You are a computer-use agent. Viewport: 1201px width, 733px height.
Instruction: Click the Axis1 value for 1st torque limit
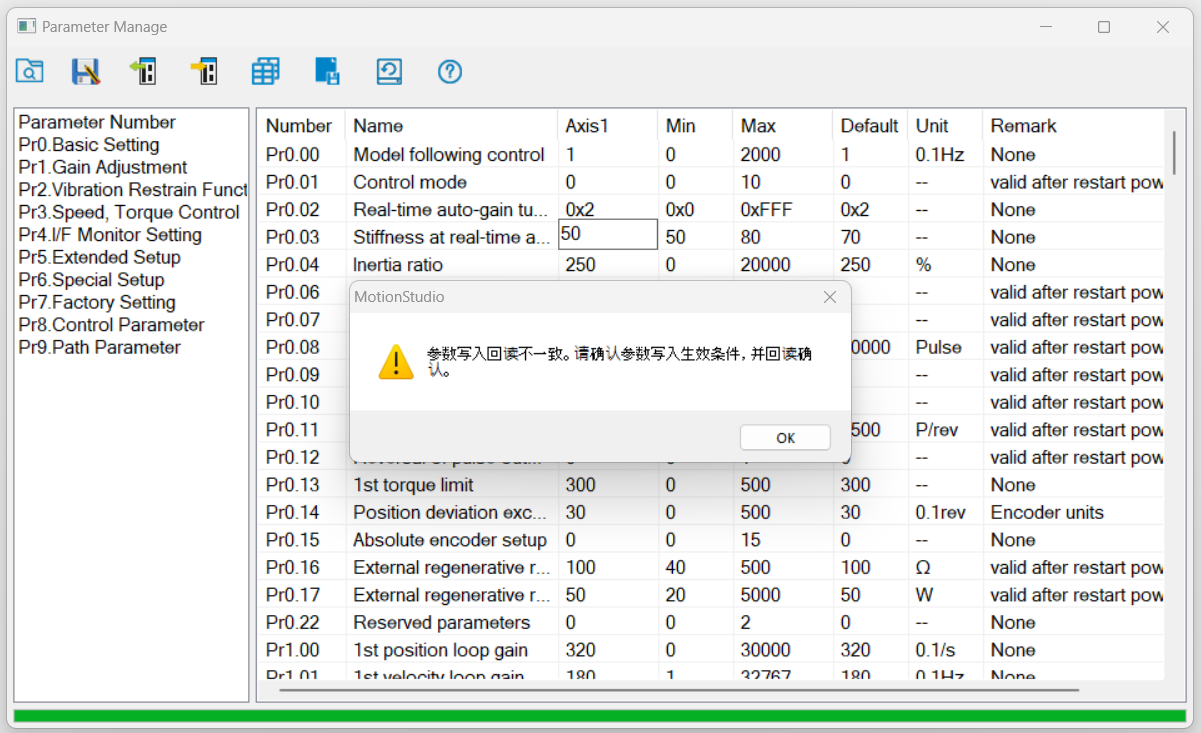[581, 485]
